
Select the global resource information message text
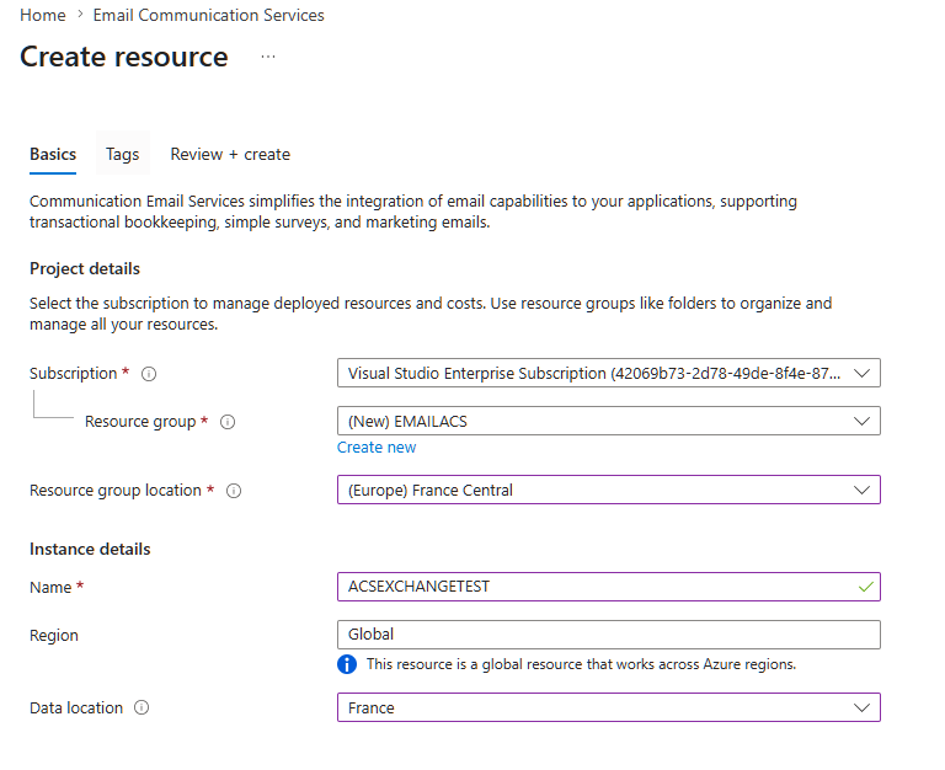(x=581, y=664)
